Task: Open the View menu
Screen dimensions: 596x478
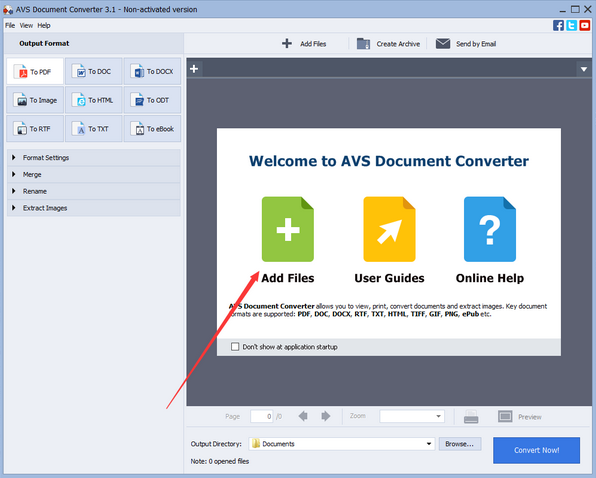Action: (26, 25)
